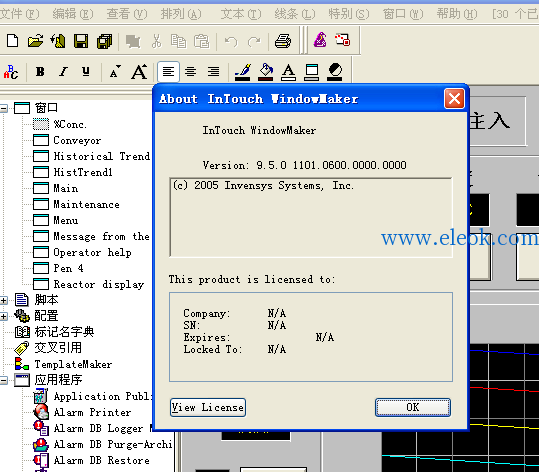Redo the last undone action
This screenshot has width=539, height=472.
[x=254, y=42]
